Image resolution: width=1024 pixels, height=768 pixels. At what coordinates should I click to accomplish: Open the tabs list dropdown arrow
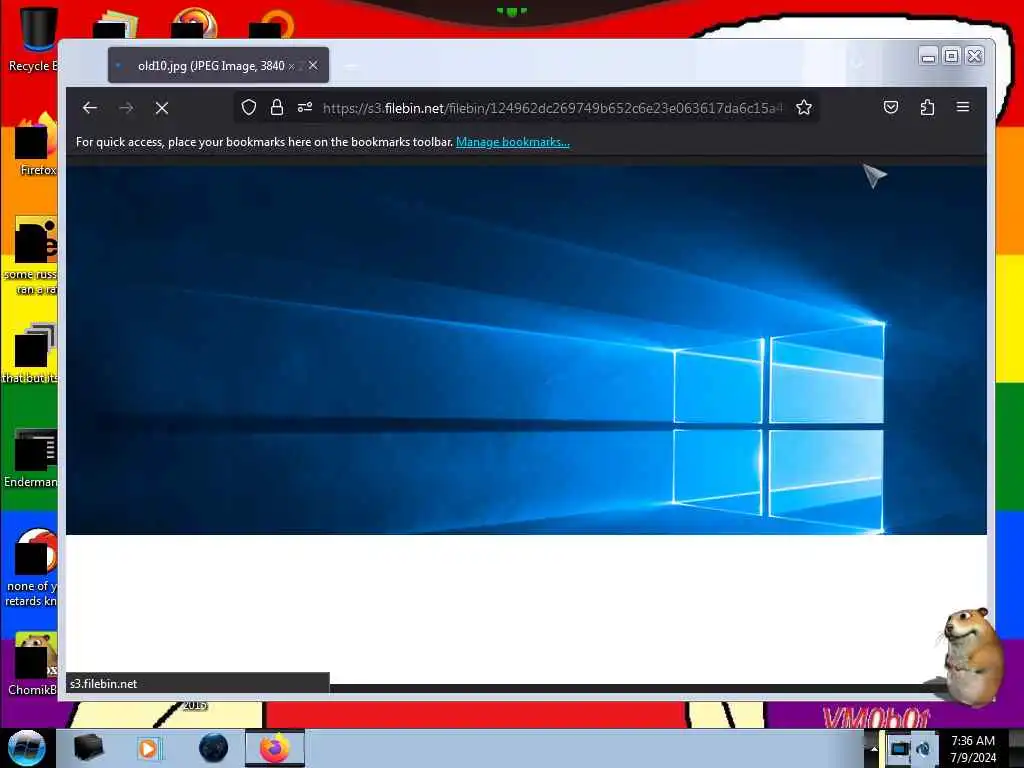(858, 64)
